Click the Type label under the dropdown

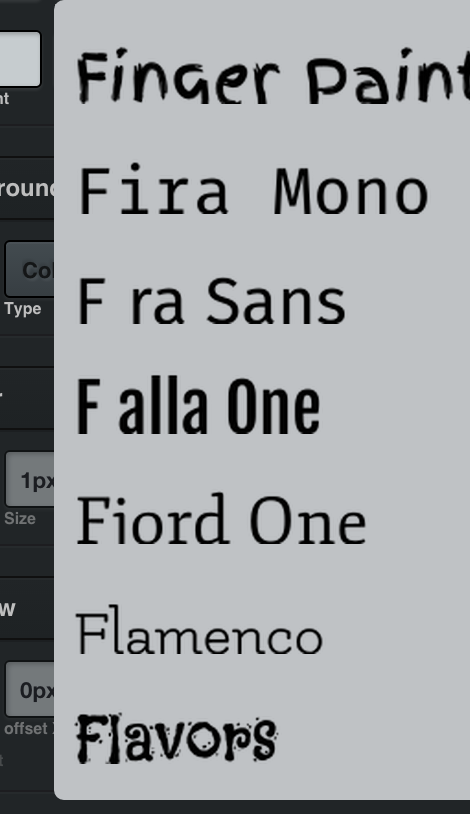[x=23, y=308]
